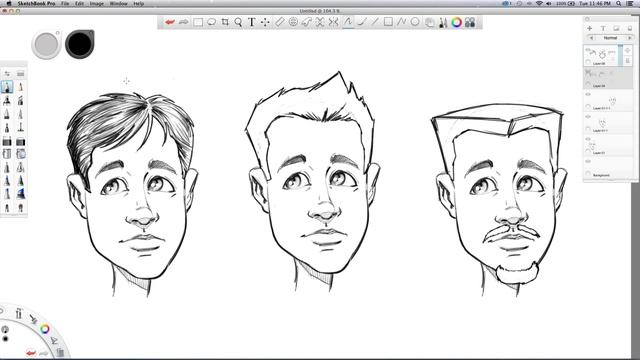The height and width of the screenshot is (360, 640).
Task: Open the Help menu
Action: coord(139,3)
